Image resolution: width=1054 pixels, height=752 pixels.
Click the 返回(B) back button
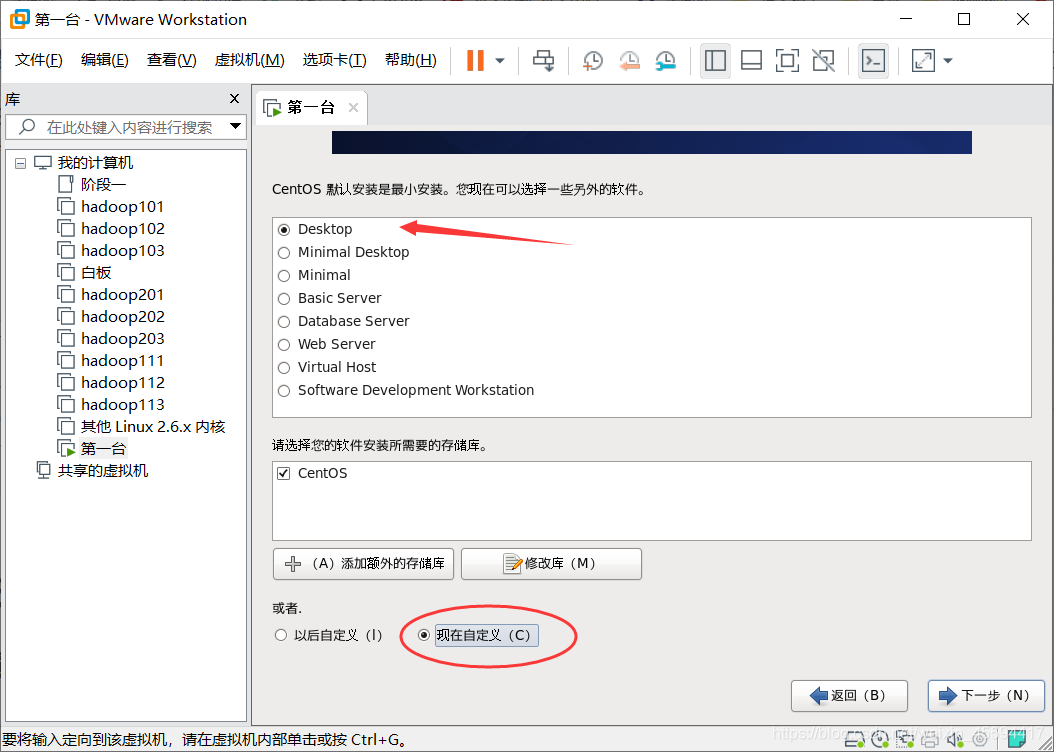(x=849, y=696)
